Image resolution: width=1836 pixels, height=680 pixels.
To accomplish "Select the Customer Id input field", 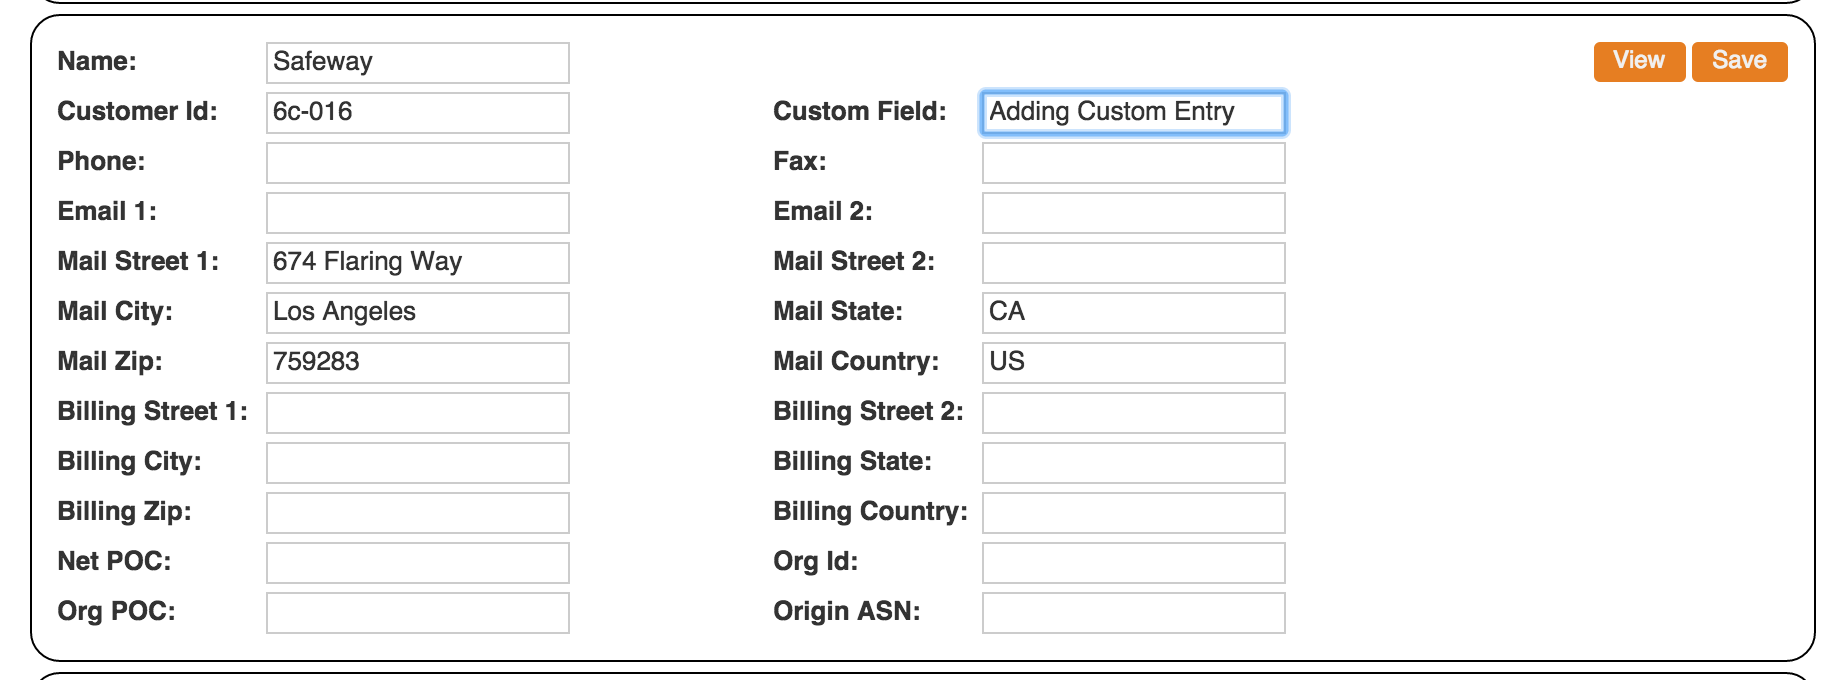I will [x=417, y=112].
